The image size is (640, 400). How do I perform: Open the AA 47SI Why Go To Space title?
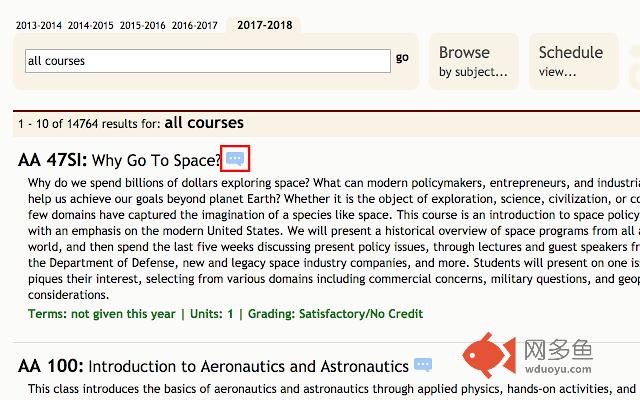120,160
